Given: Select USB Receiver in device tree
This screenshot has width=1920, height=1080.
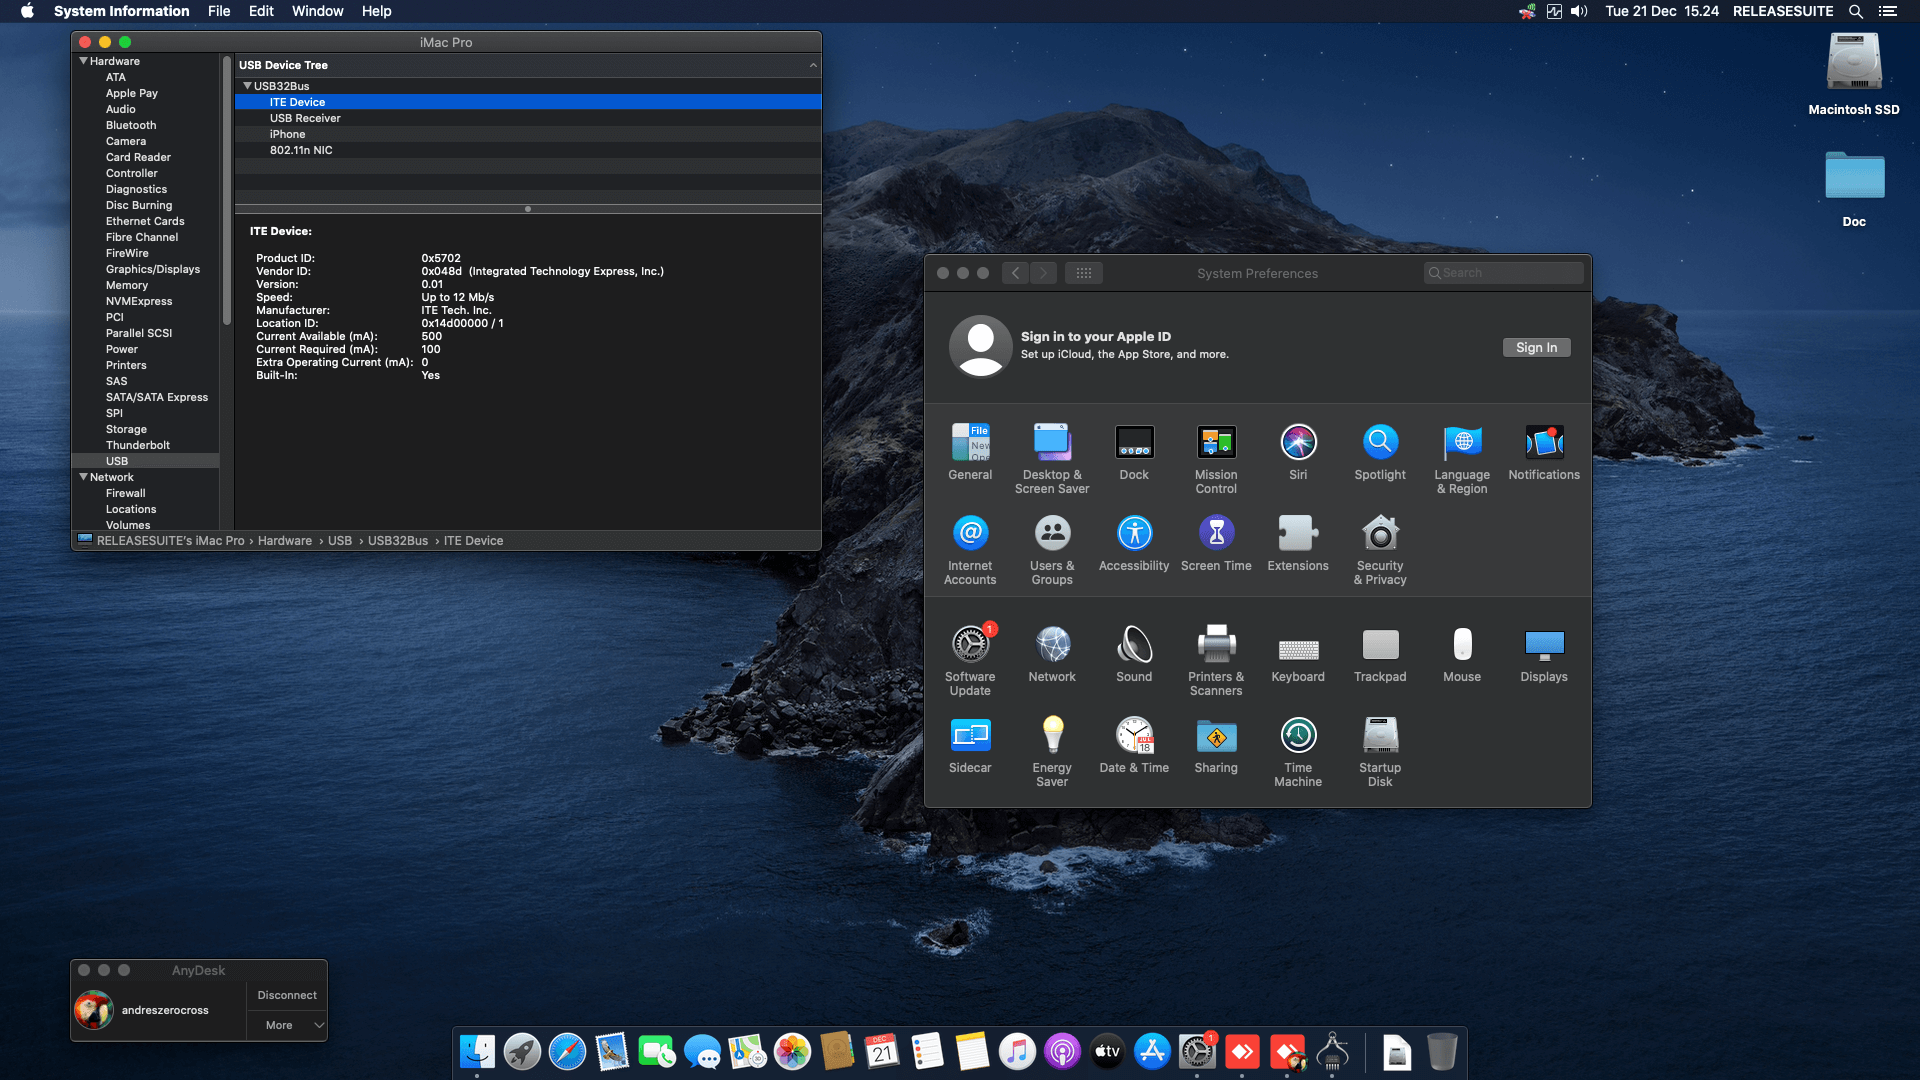Looking at the screenshot, I should pyautogui.click(x=528, y=118).
